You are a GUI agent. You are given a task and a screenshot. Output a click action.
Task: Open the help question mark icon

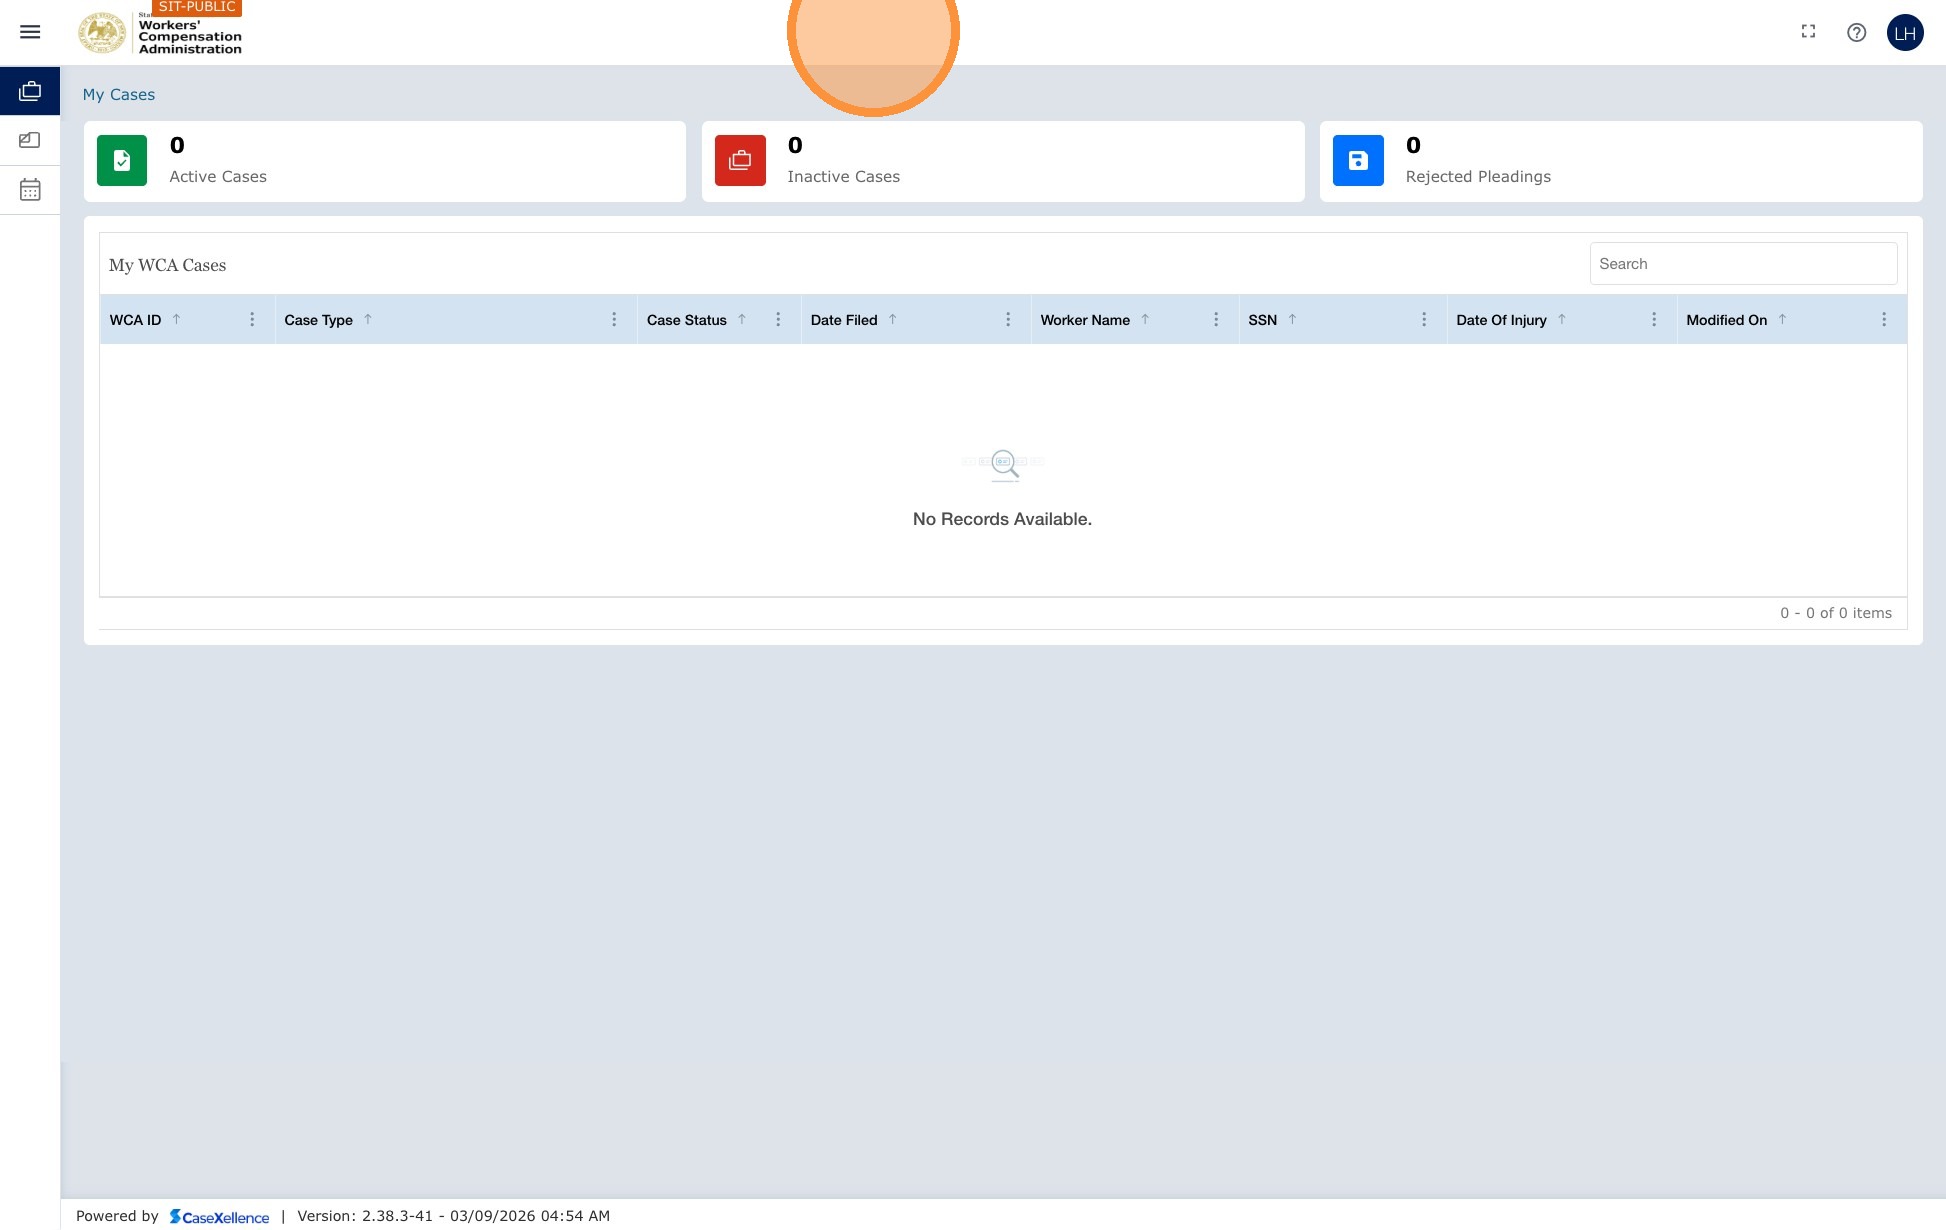1856,32
